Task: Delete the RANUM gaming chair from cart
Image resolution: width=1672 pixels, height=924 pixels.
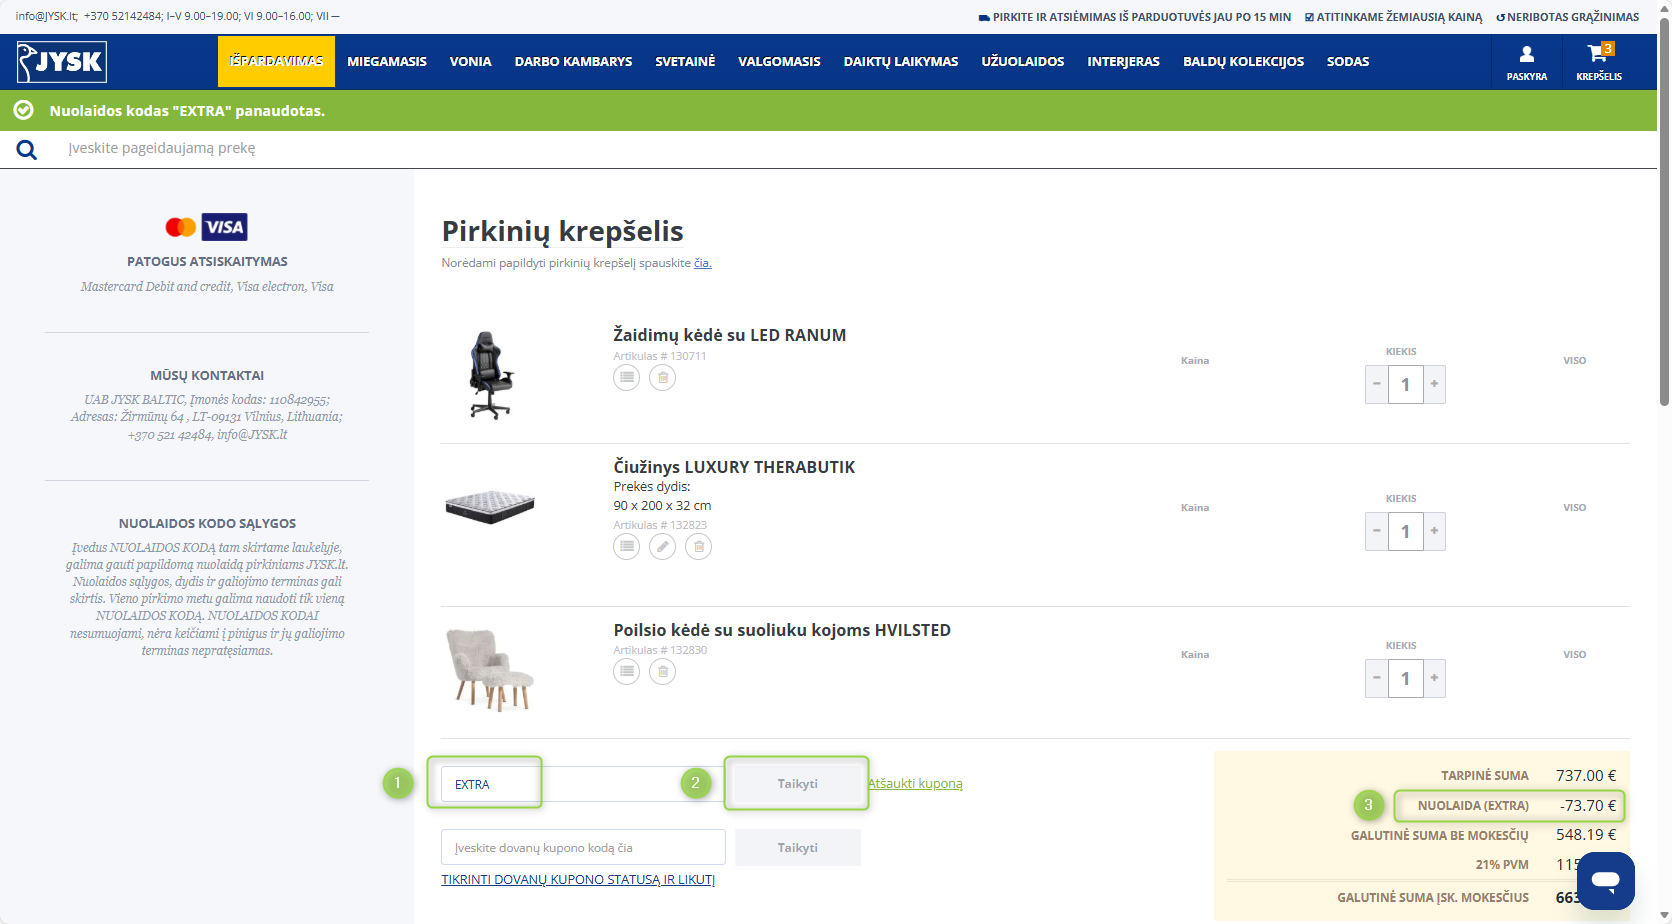Action: pyautogui.click(x=662, y=378)
